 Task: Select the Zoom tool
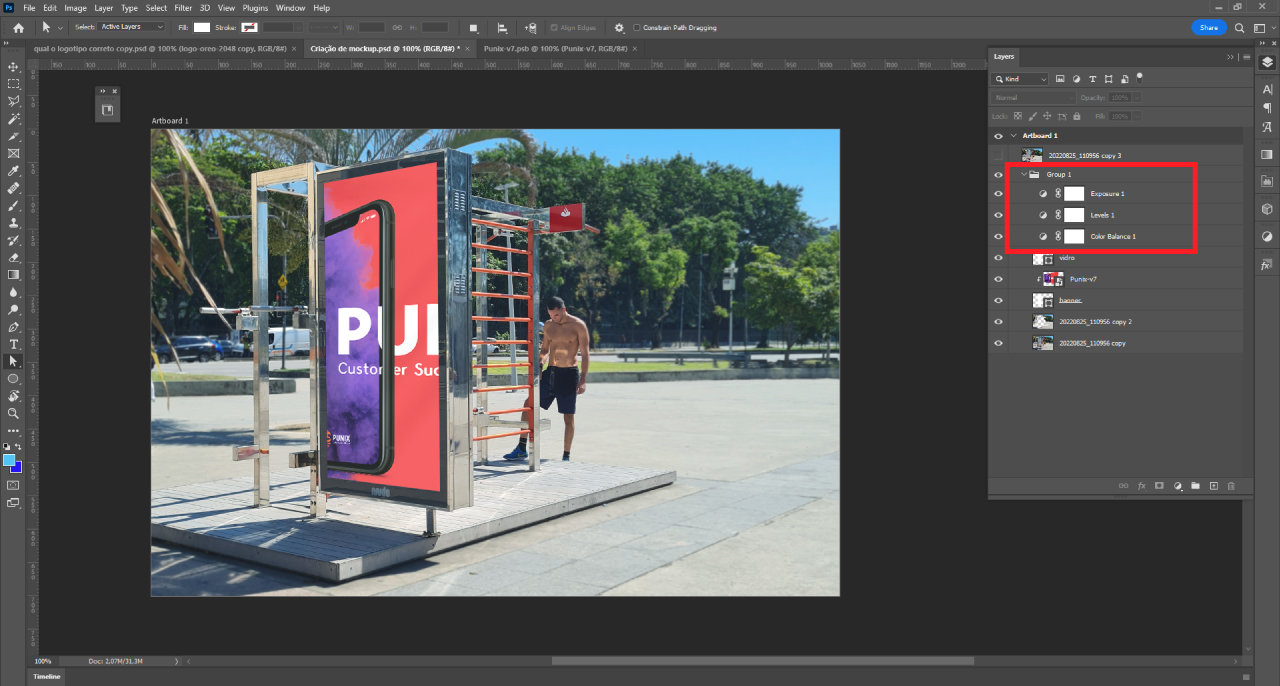(14, 413)
